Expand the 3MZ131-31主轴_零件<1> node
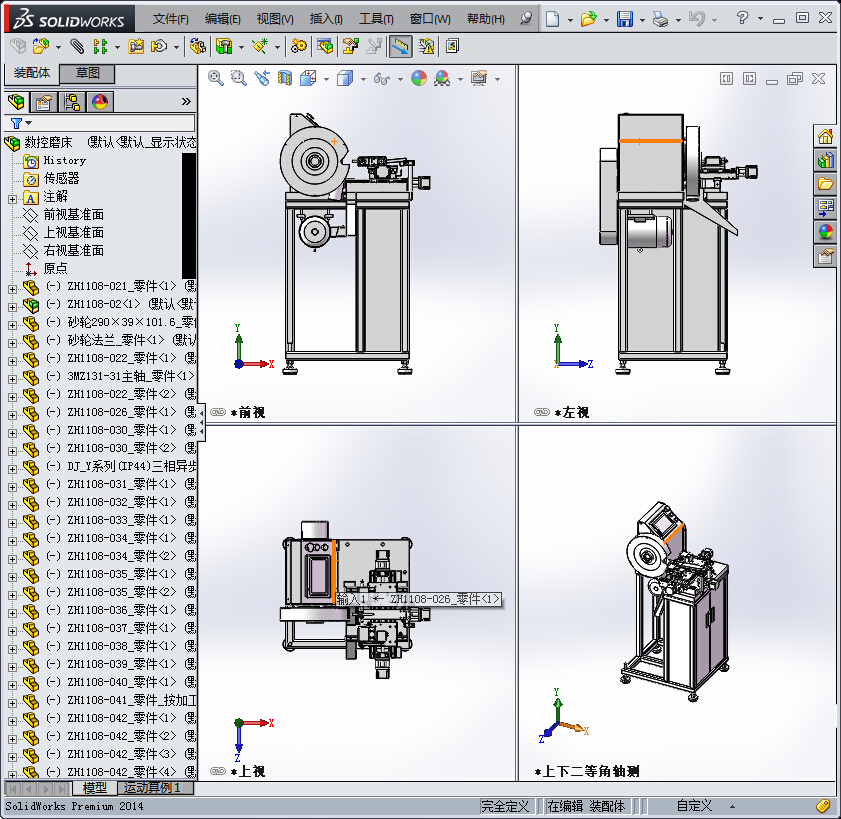The width and height of the screenshot is (841, 819). pyautogui.click(x=12, y=379)
